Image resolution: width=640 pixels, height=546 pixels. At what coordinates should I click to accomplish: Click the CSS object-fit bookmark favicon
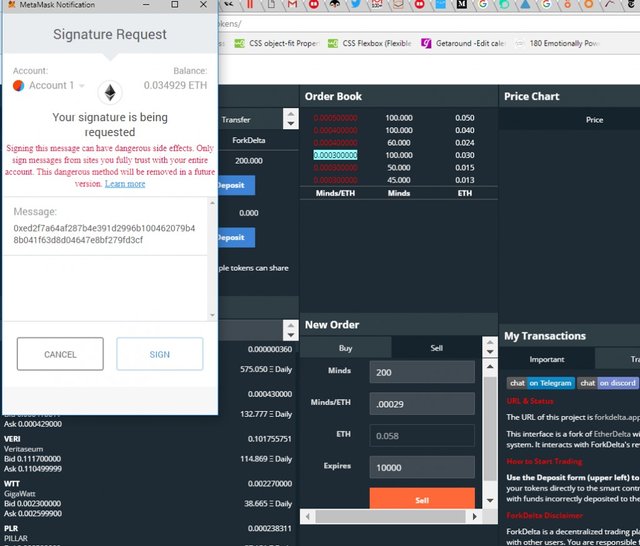click(x=240, y=43)
